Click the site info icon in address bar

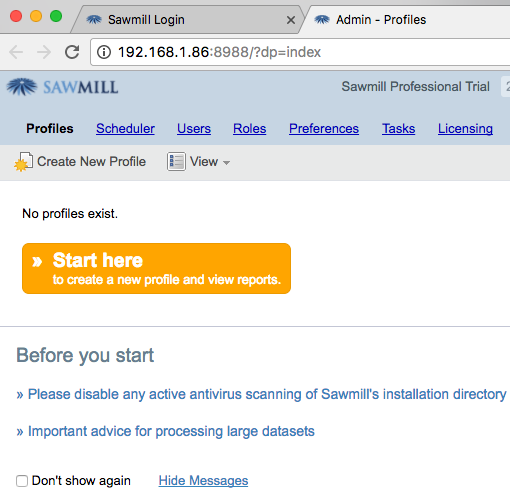point(104,52)
